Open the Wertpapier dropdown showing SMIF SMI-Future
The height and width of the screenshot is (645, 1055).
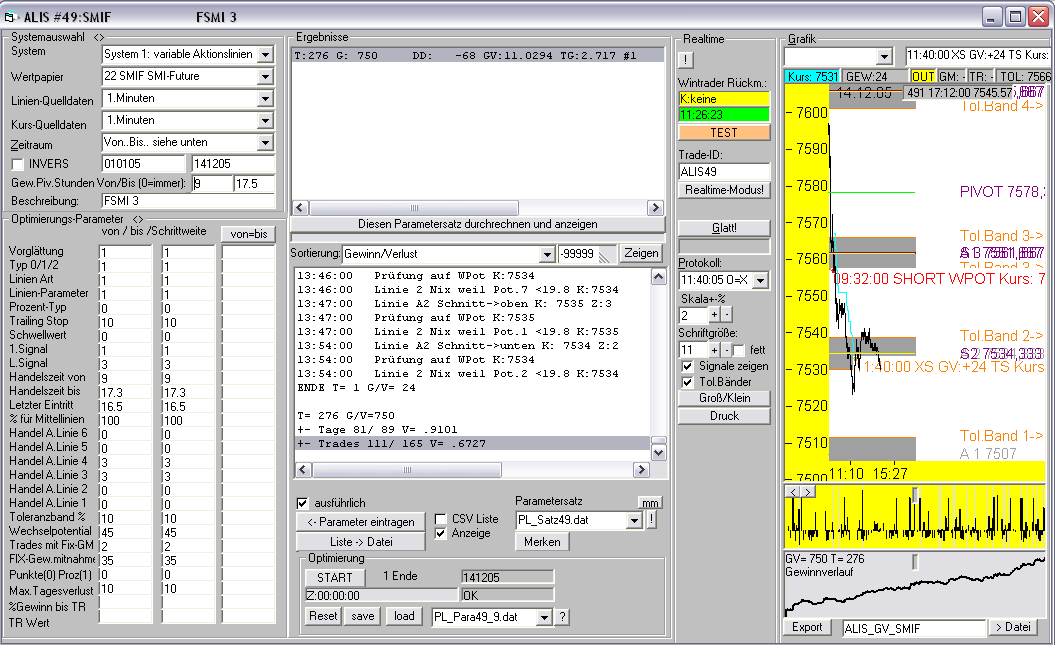[265, 76]
